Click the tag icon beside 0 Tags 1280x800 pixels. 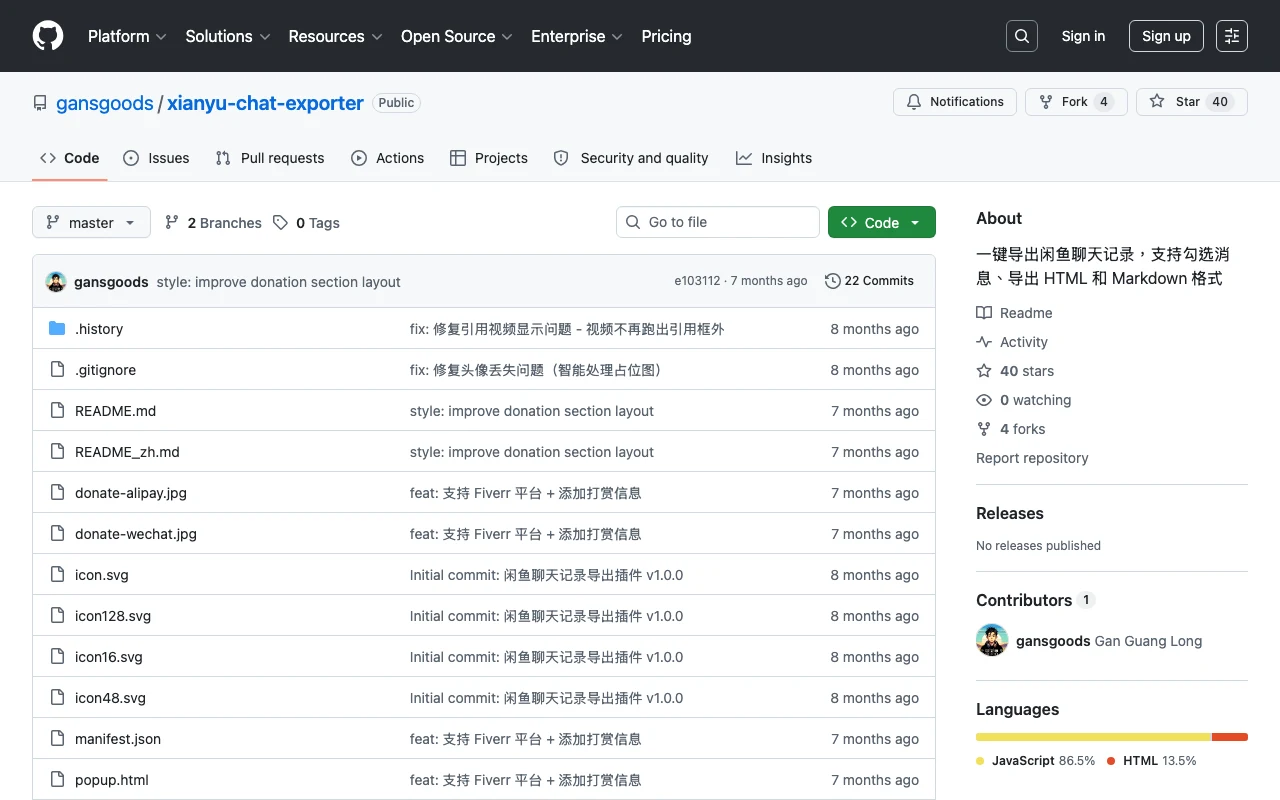tap(281, 223)
